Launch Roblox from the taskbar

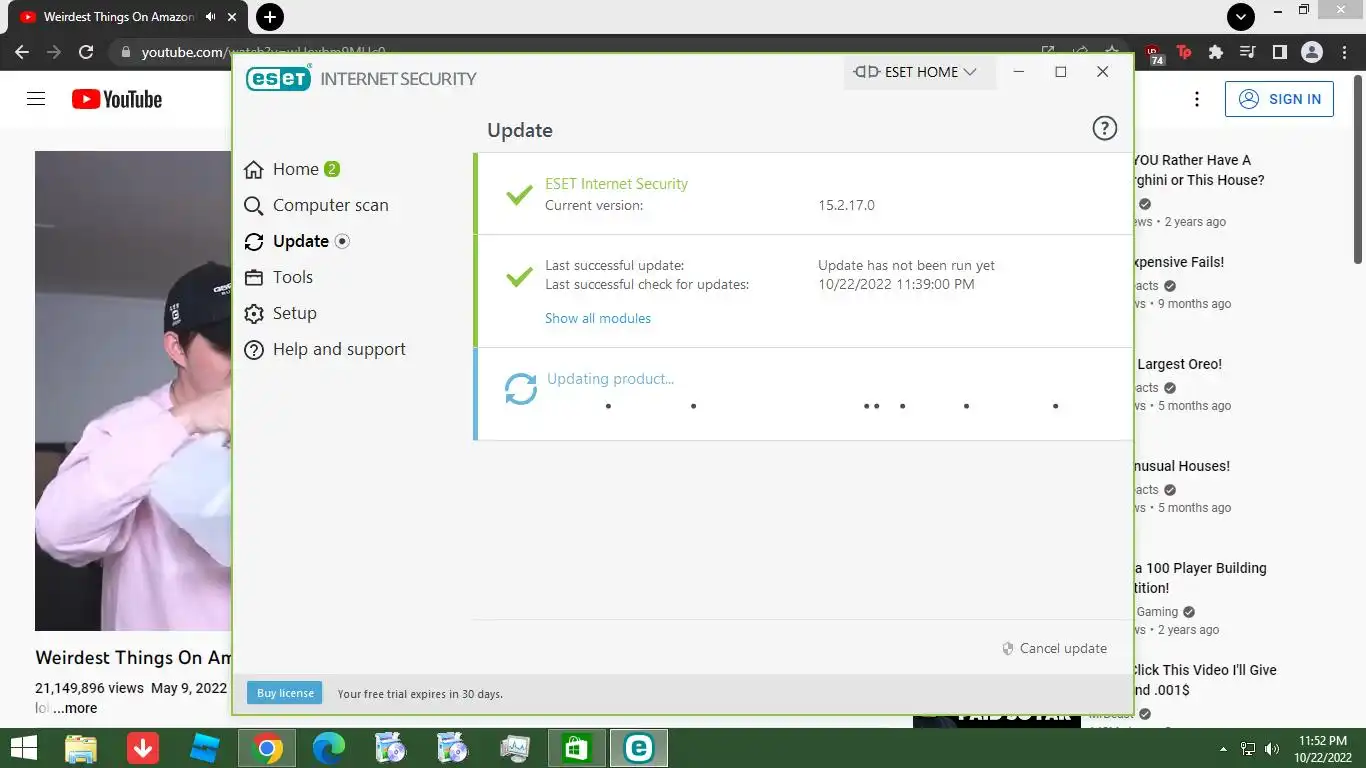[205, 748]
